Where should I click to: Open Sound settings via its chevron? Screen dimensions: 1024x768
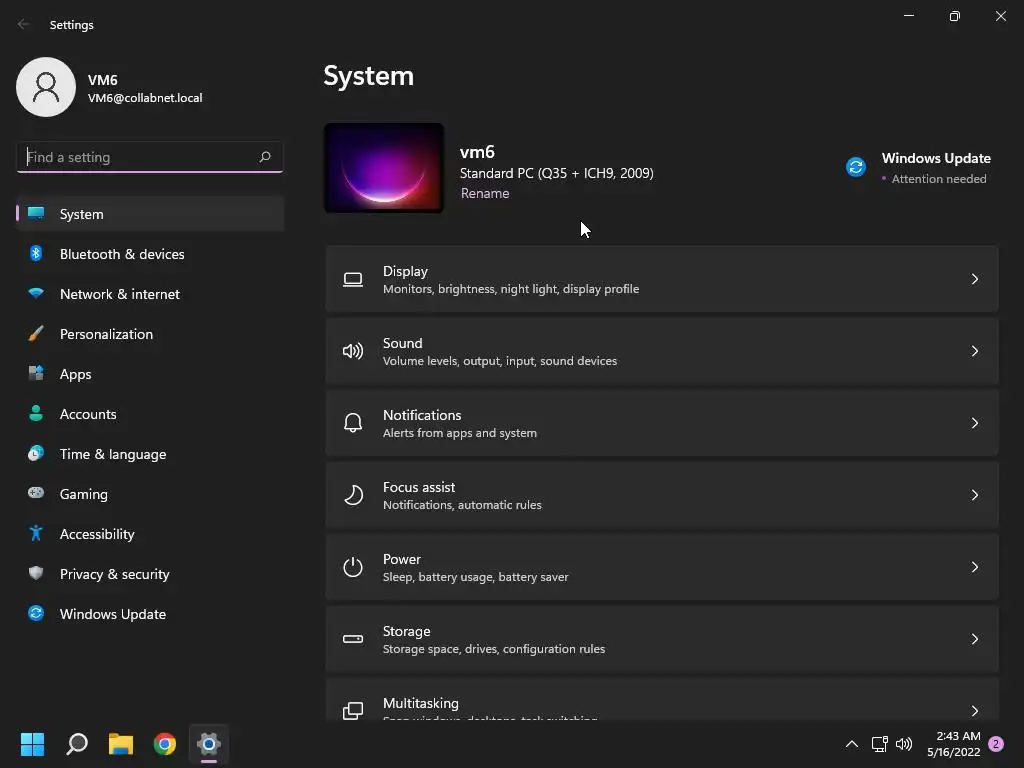974,351
